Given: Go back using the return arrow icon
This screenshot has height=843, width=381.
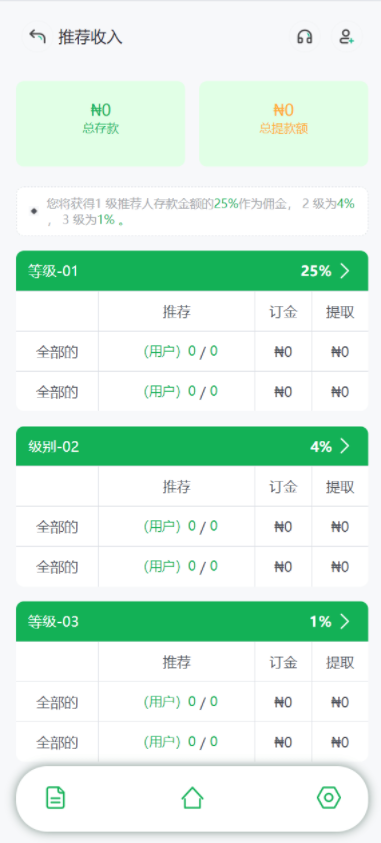Looking at the screenshot, I should coord(37,37).
